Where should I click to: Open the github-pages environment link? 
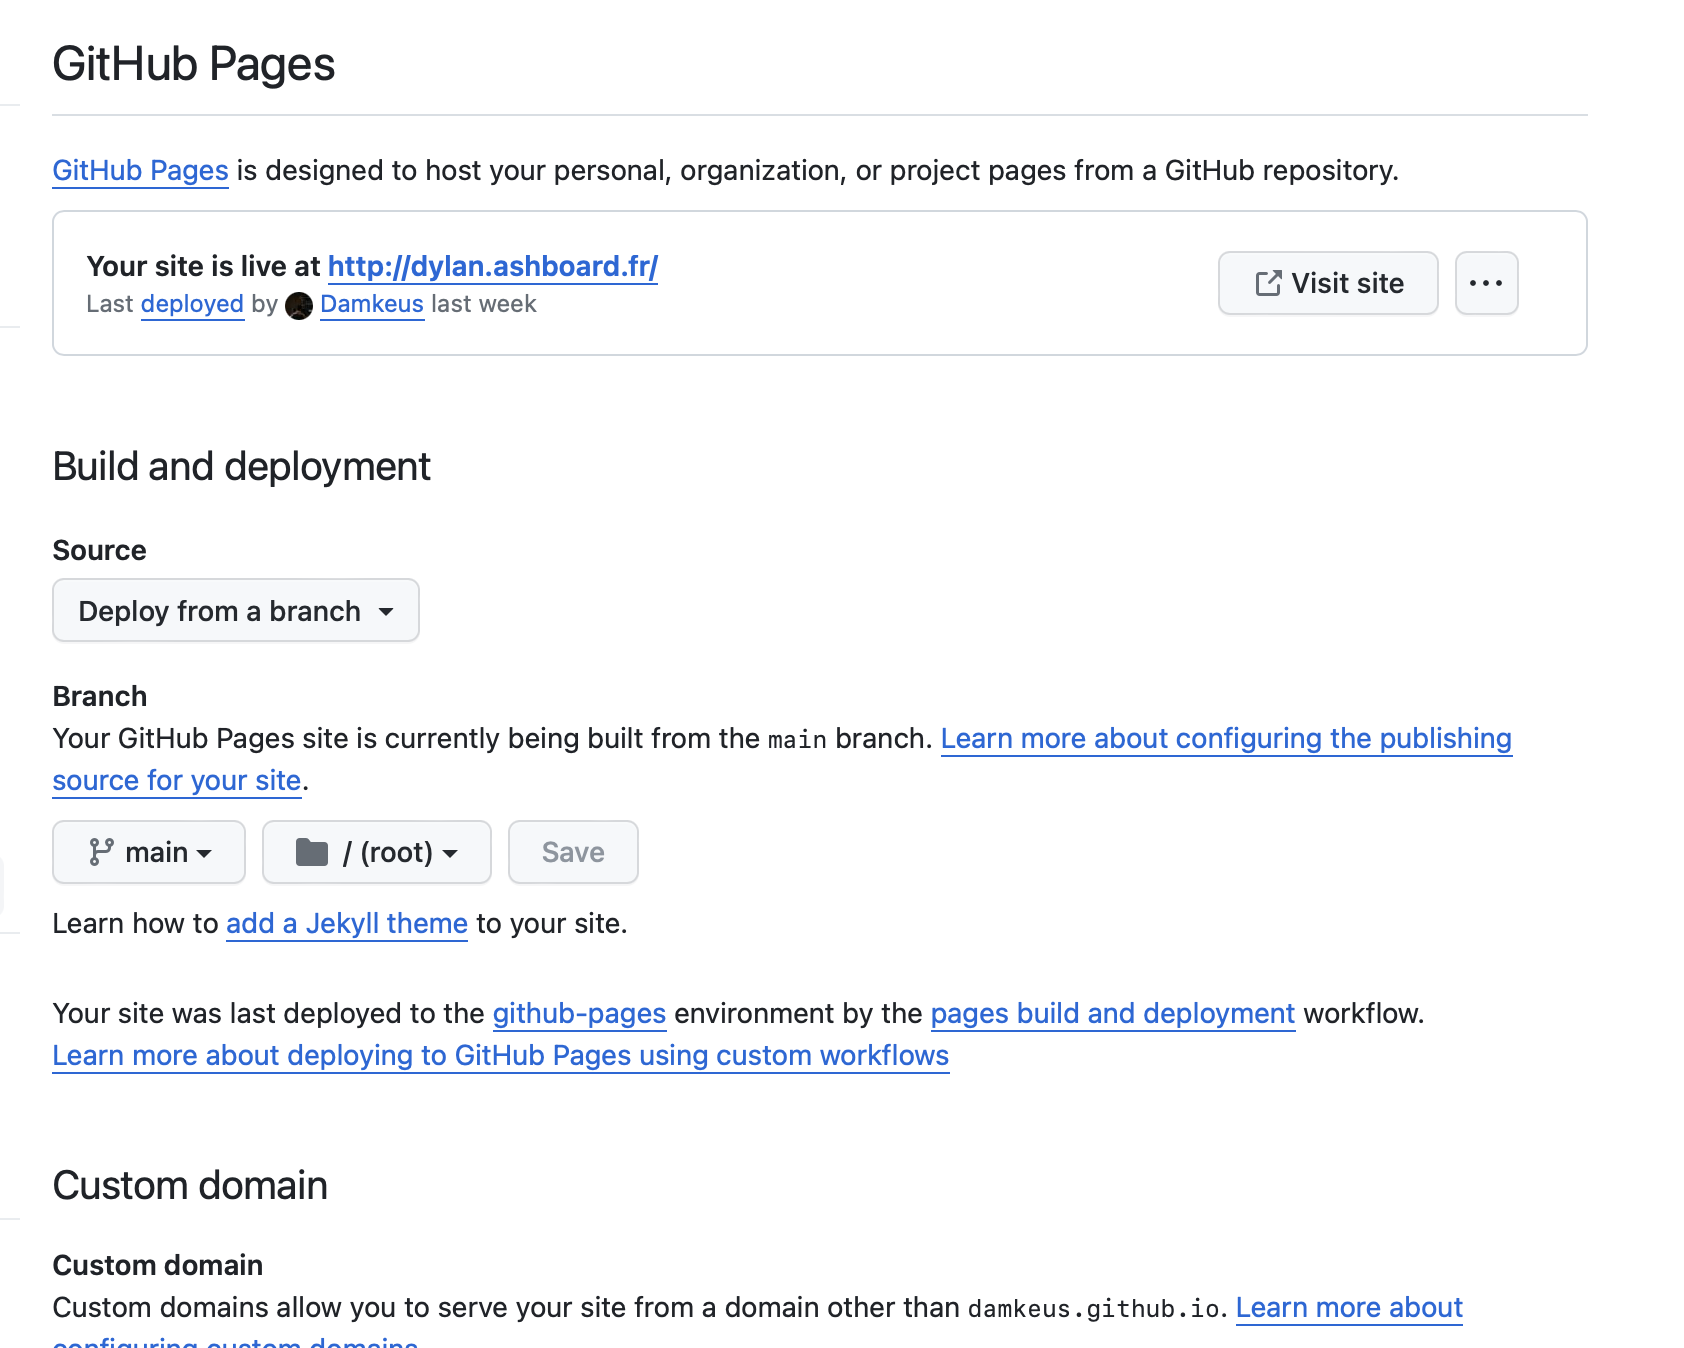click(x=579, y=1014)
